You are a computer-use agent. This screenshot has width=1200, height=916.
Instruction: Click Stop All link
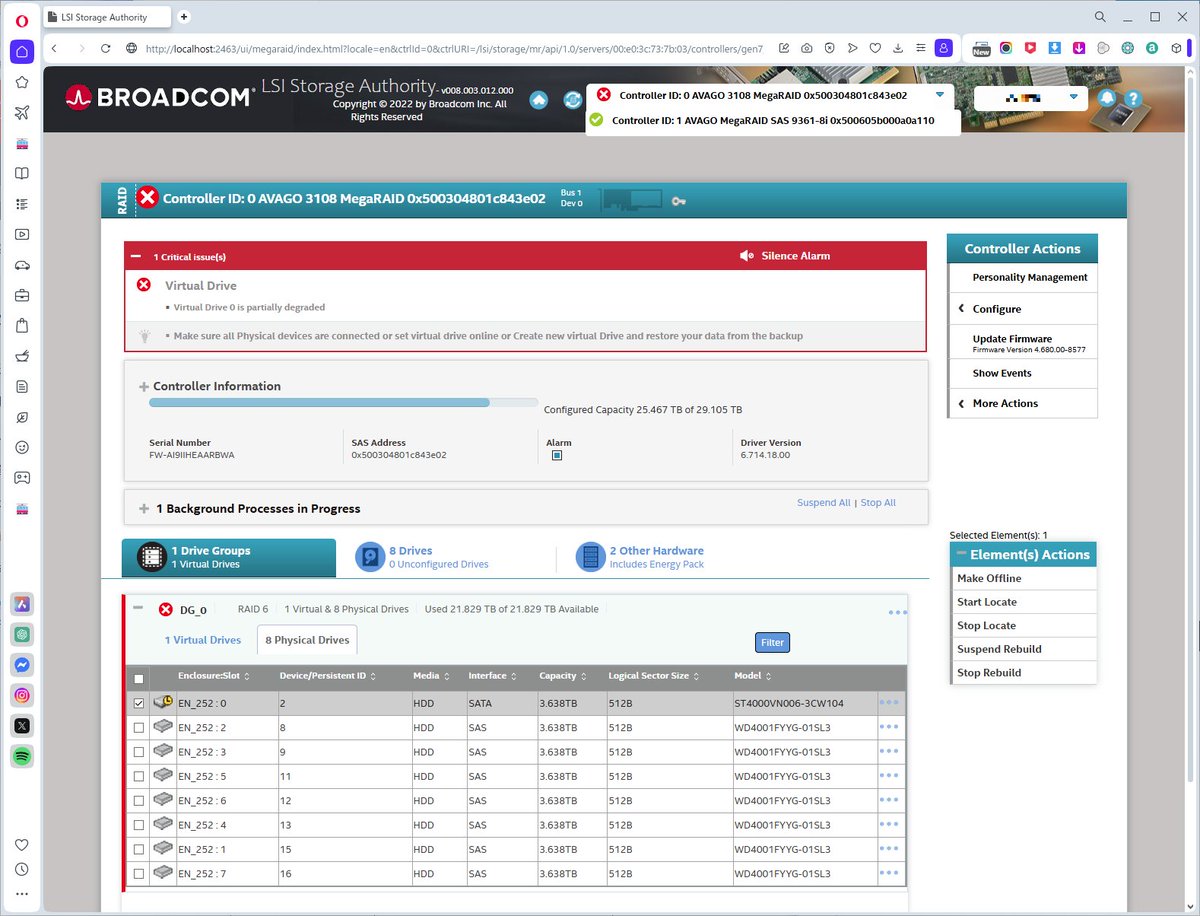(x=878, y=503)
